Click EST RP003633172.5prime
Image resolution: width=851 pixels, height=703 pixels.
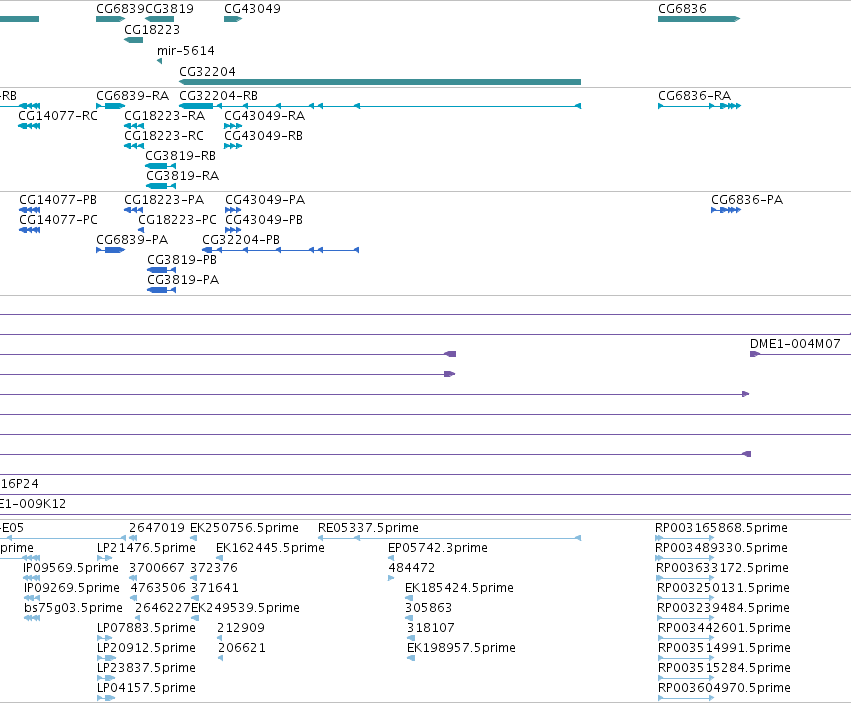click(685, 578)
